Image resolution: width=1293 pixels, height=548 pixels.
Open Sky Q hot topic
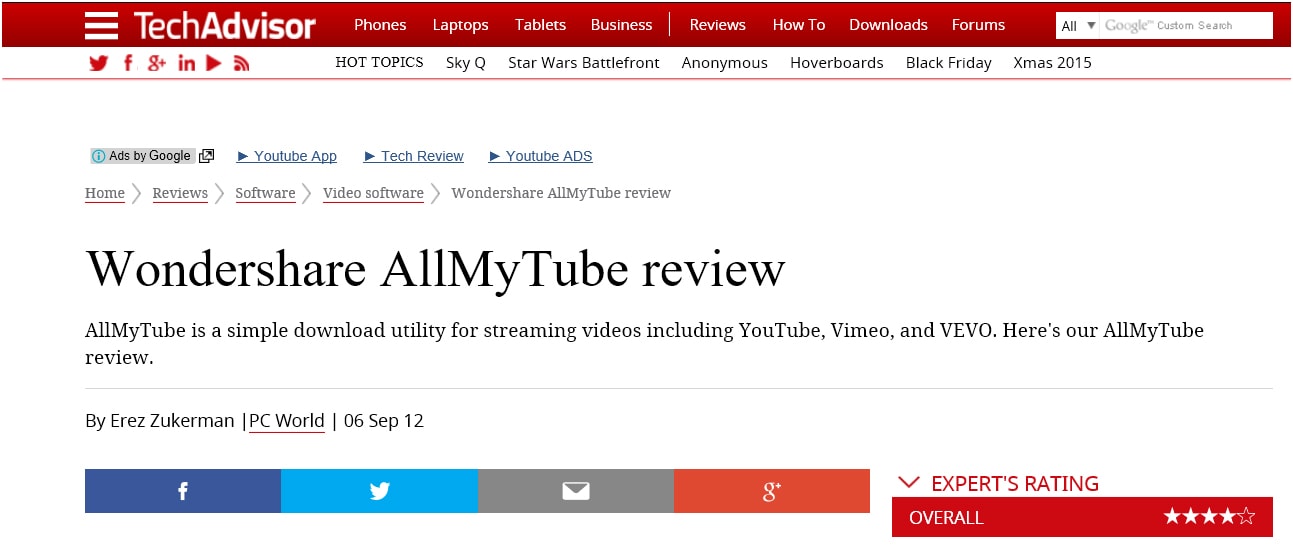point(466,63)
